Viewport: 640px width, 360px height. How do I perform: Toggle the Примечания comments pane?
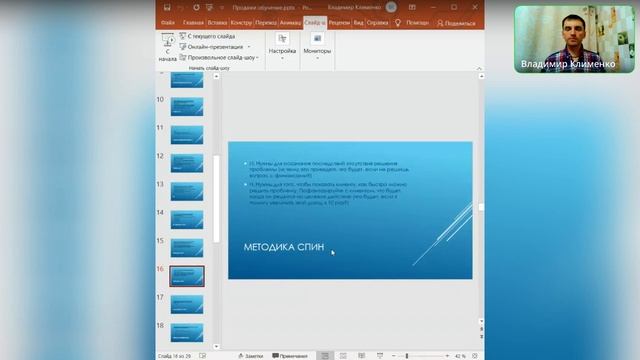(290, 356)
